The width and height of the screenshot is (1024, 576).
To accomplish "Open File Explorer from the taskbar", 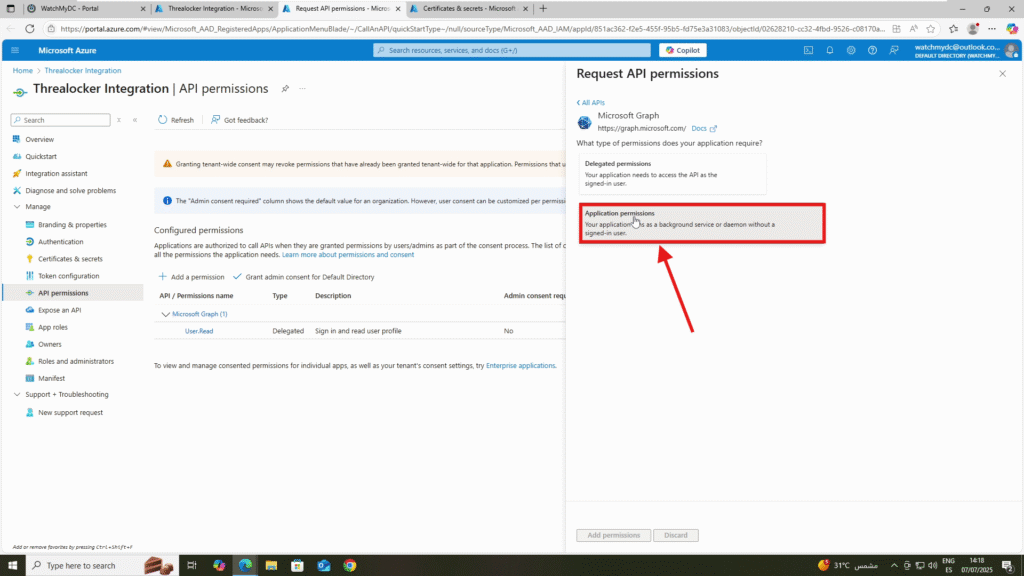I will pos(271,565).
